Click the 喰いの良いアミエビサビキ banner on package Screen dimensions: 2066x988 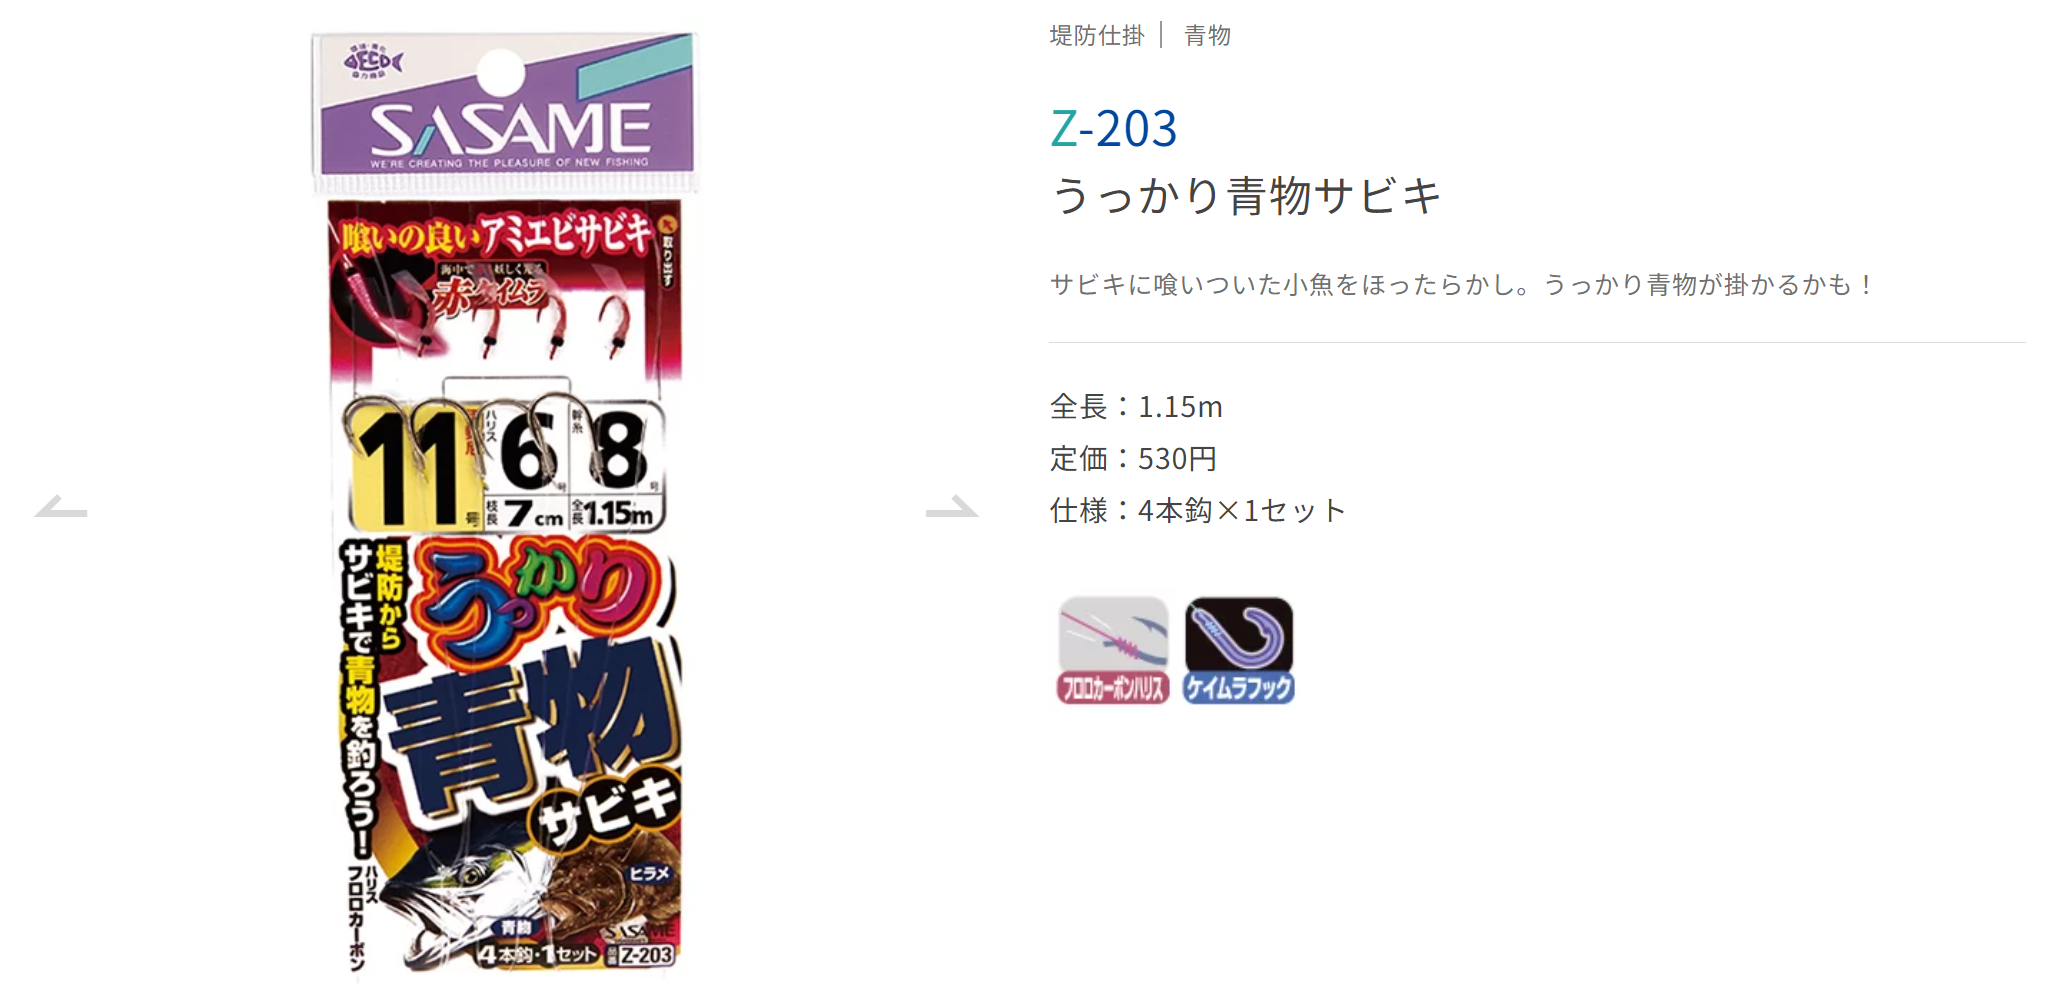pos(495,236)
